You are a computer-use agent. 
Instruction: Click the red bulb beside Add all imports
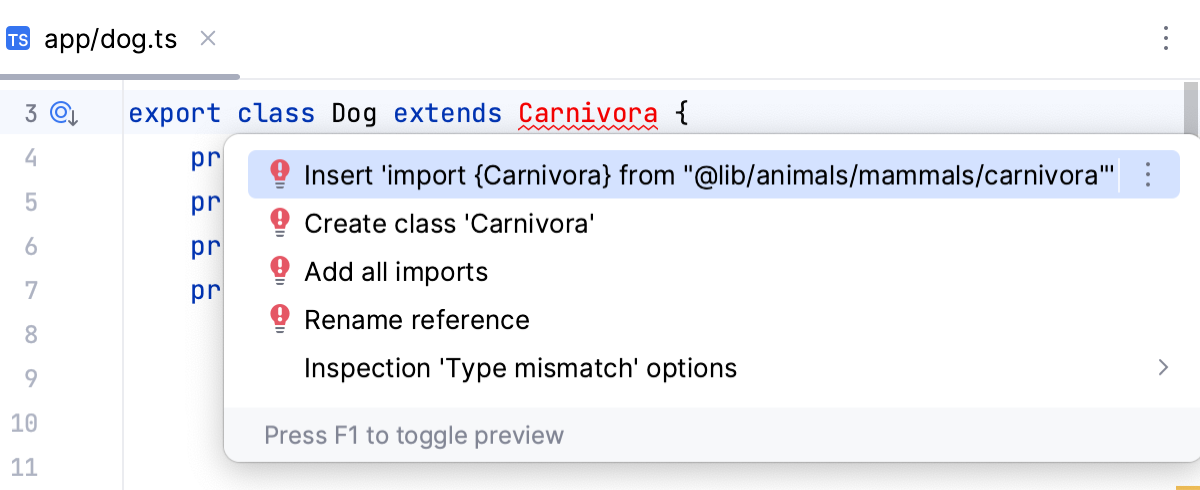(x=280, y=271)
